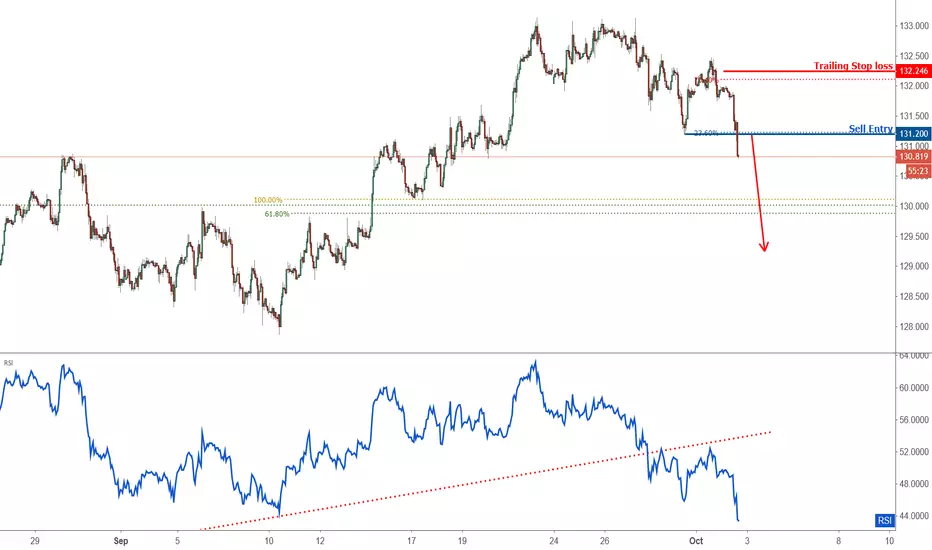Select the 100.00% Fibonacci level label
Image resolution: width=932 pixels, height=550 pixels.
[x=267, y=200]
